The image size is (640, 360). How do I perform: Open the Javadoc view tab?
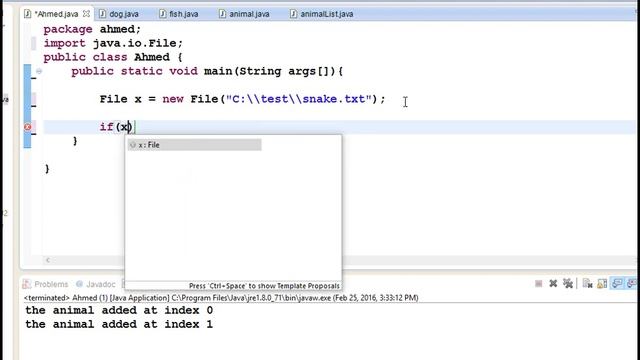(x=96, y=284)
